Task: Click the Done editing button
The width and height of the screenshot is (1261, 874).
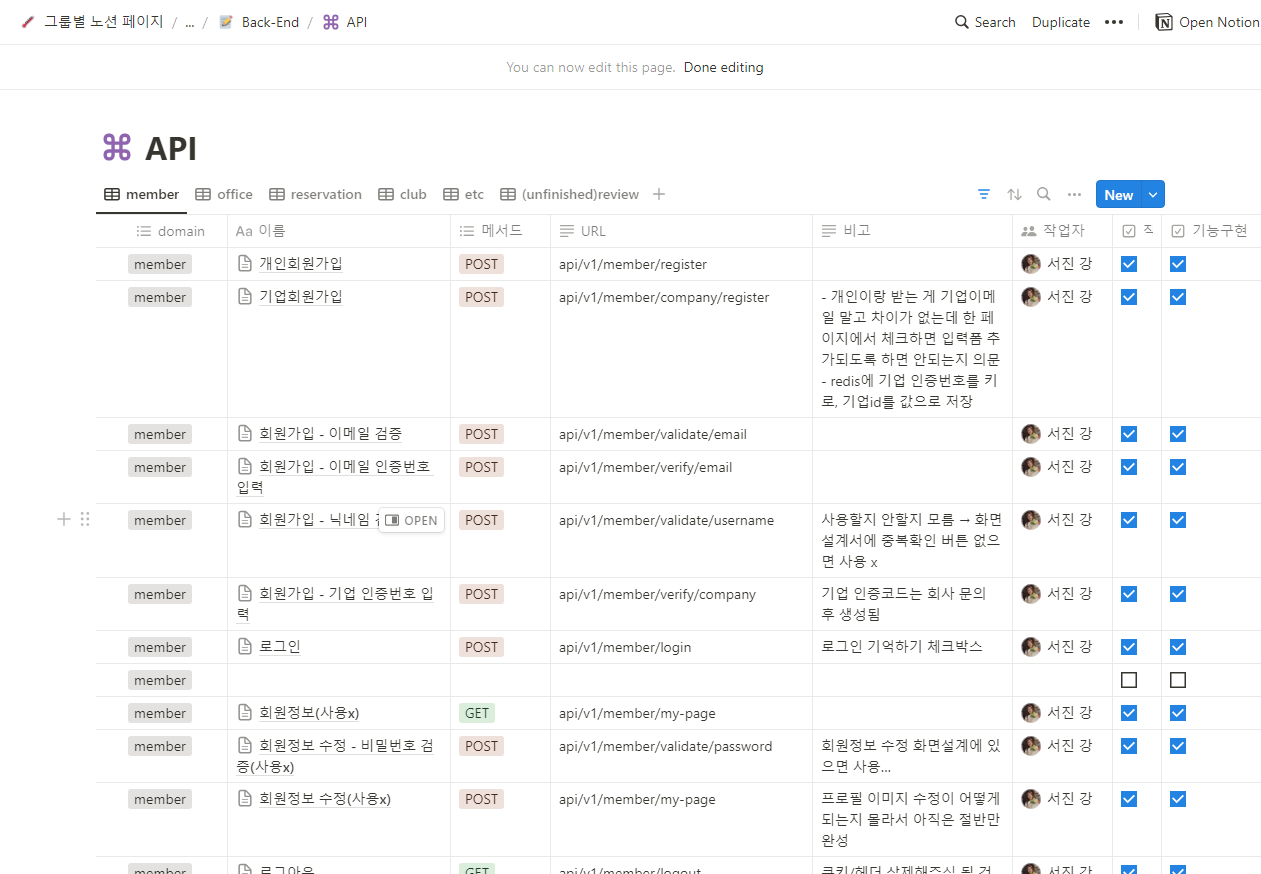Action: [x=723, y=67]
